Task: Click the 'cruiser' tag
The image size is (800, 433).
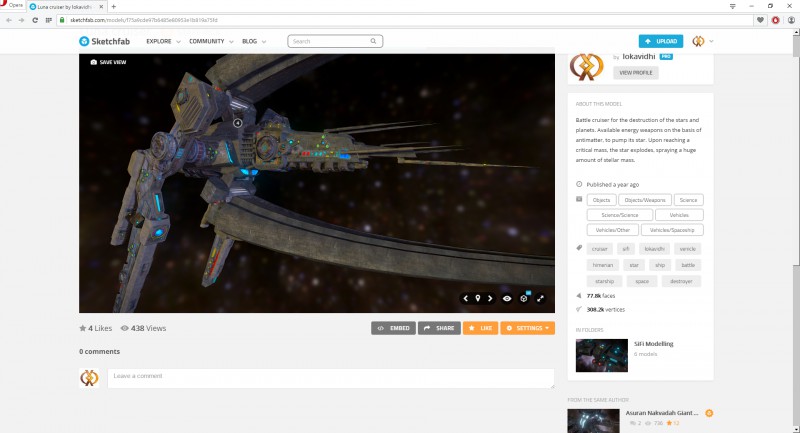Action: tap(599, 249)
